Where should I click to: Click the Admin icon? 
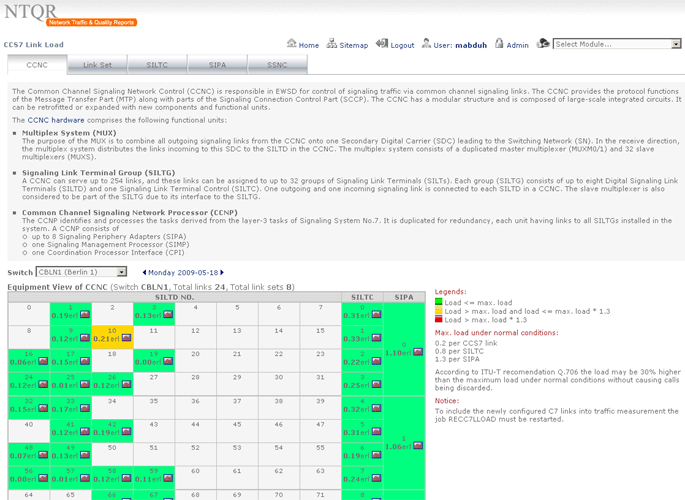498,44
